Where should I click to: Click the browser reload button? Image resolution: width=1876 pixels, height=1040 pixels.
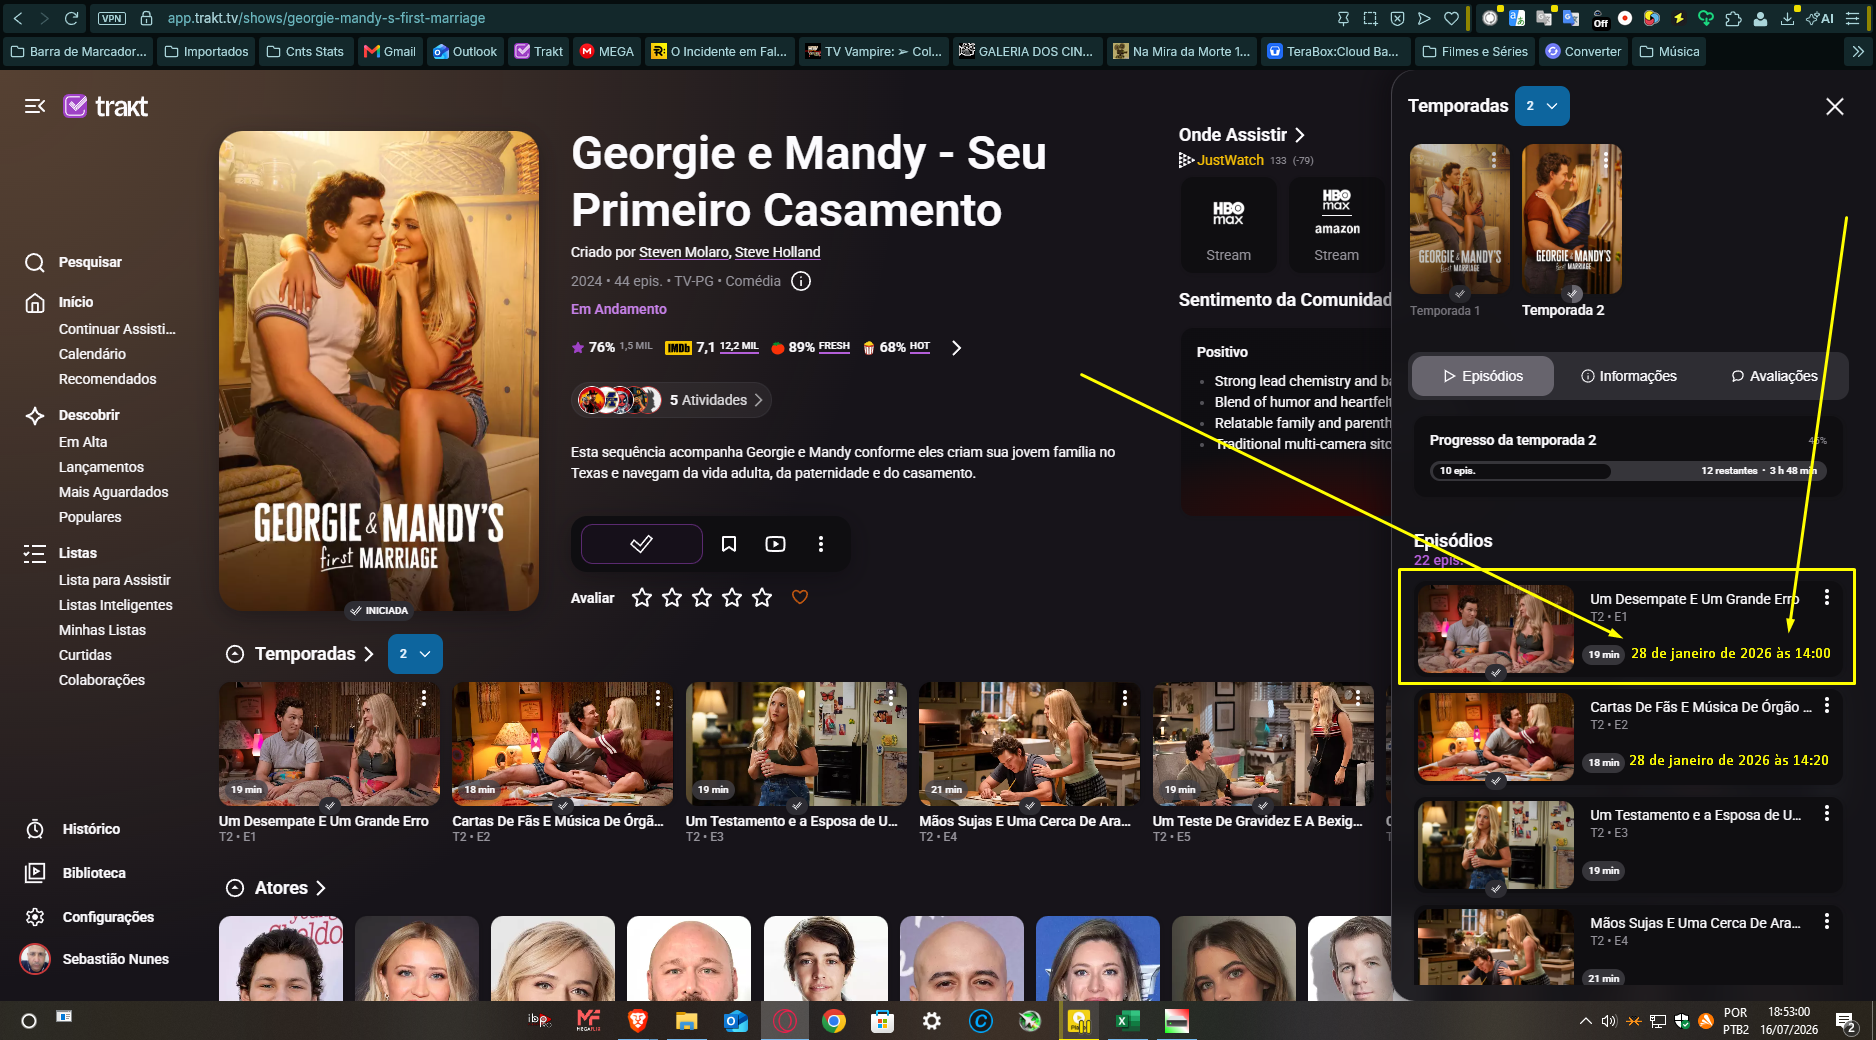point(71,18)
